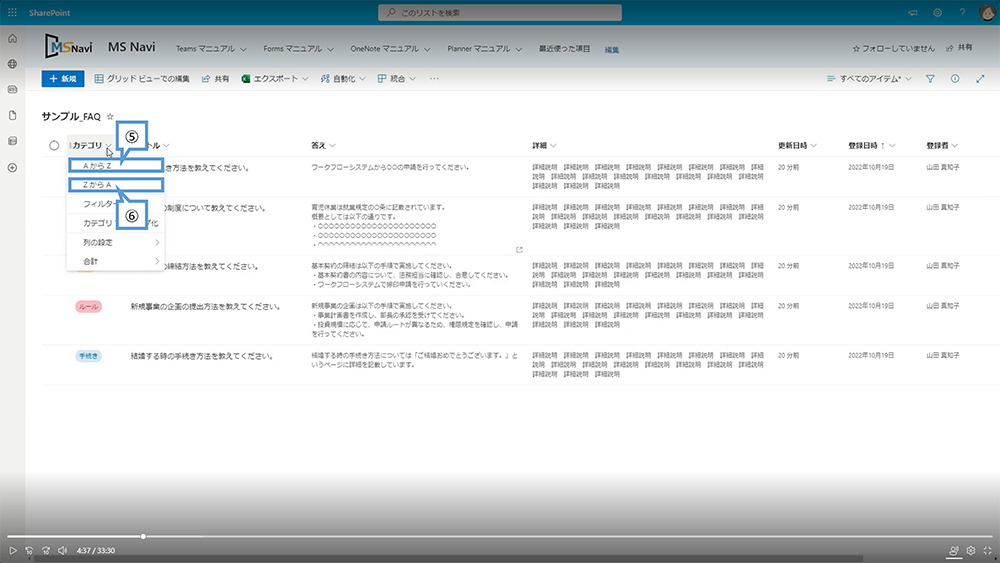Open the SharePoint app launcher grid
Screen dimensions: 1000x563
tap(12, 13)
